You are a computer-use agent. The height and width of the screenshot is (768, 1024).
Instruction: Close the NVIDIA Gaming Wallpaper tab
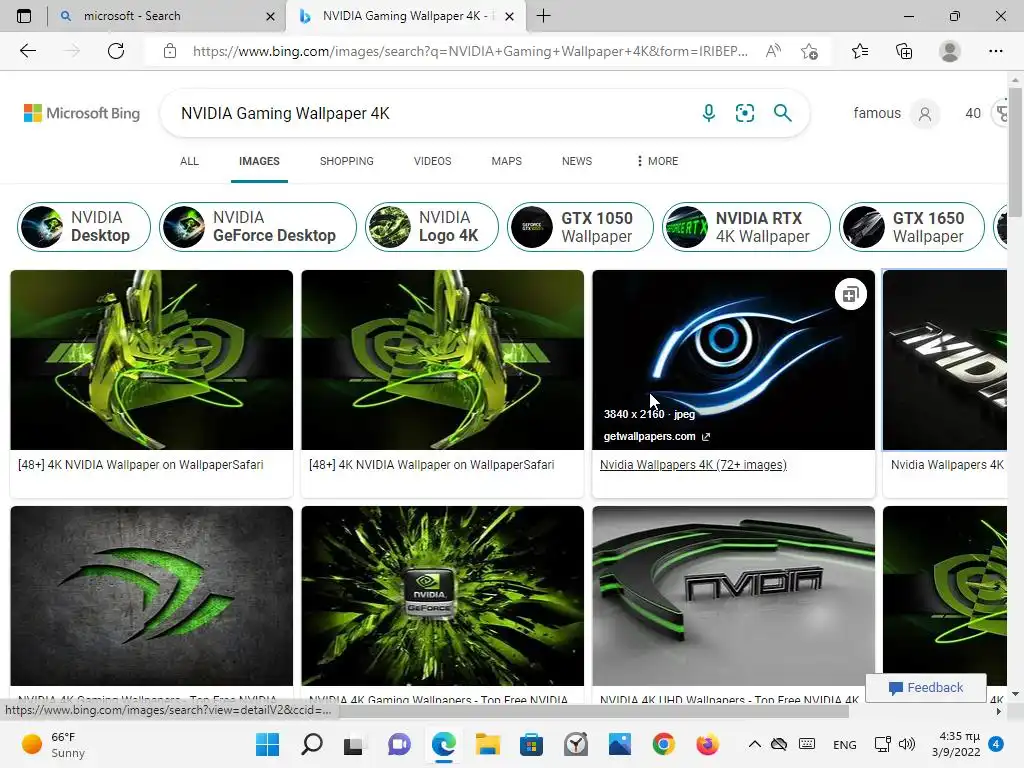point(510,16)
